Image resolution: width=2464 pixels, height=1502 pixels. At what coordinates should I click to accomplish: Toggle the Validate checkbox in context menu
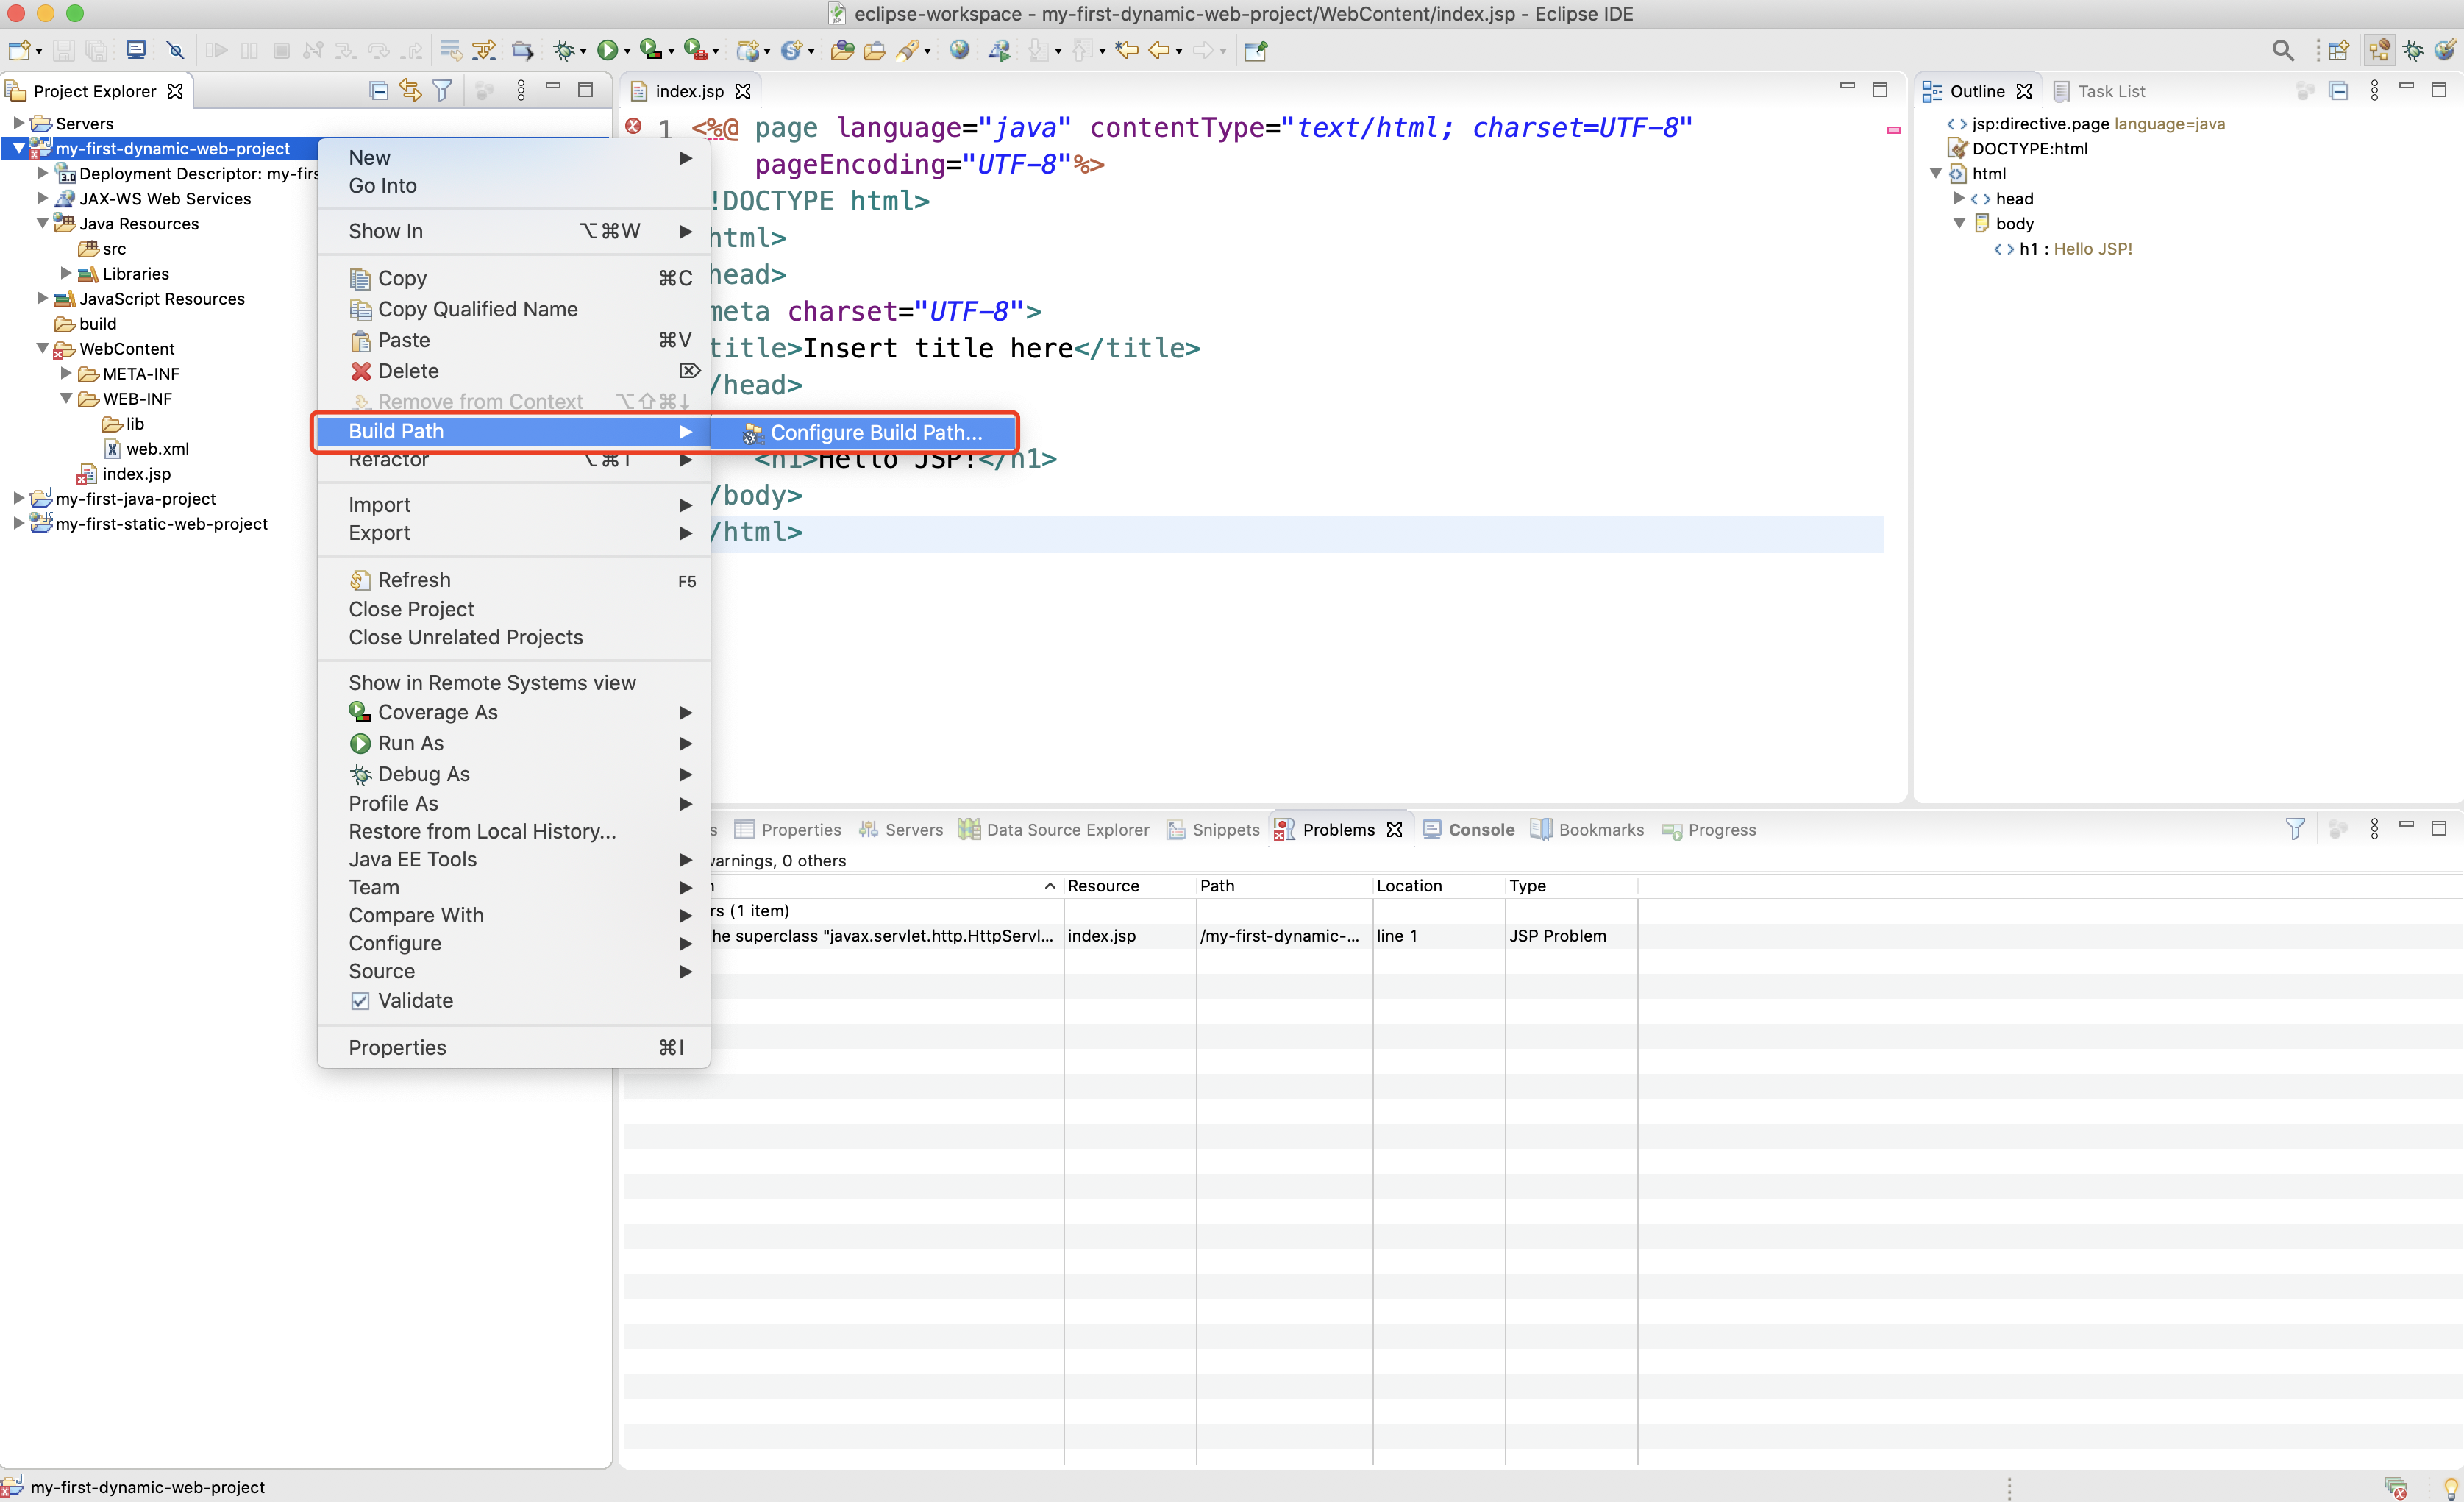click(360, 1001)
